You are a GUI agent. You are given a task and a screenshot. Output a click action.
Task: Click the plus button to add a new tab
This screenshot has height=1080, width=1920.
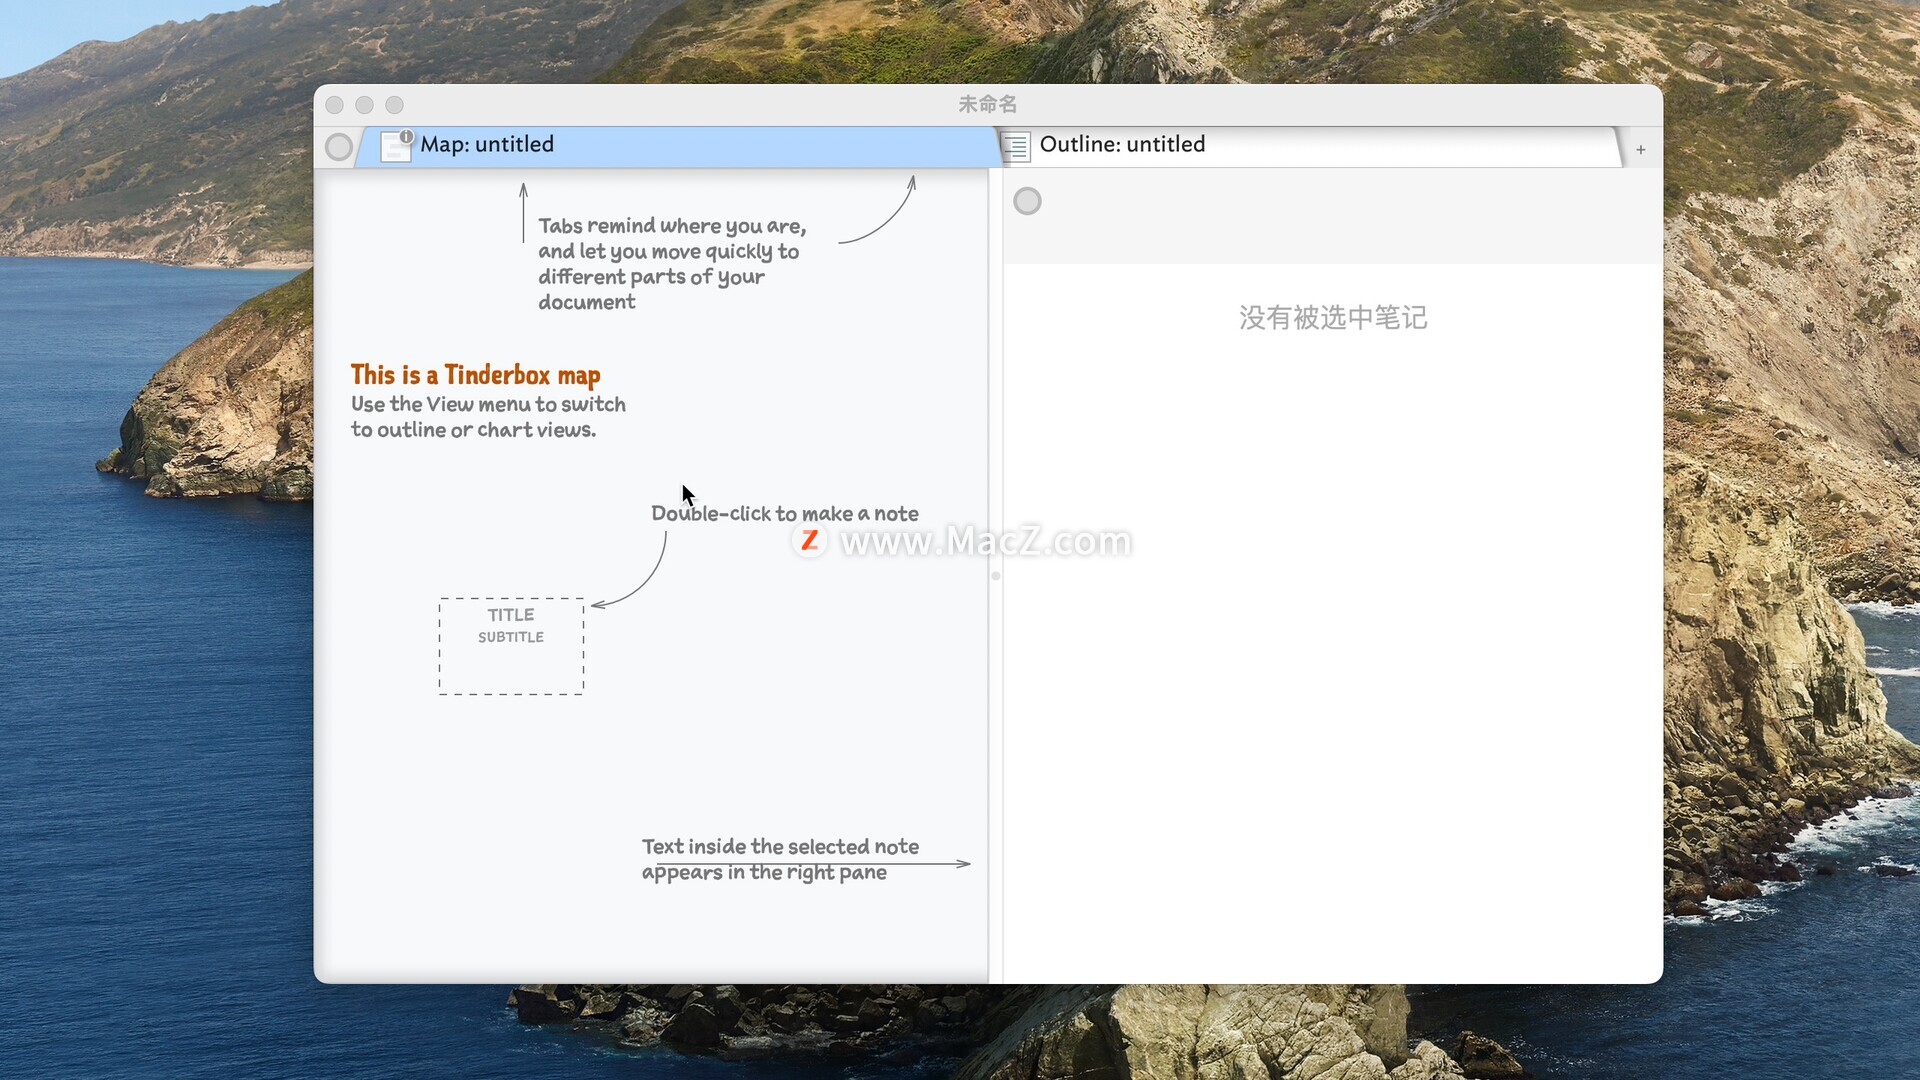(1641, 150)
